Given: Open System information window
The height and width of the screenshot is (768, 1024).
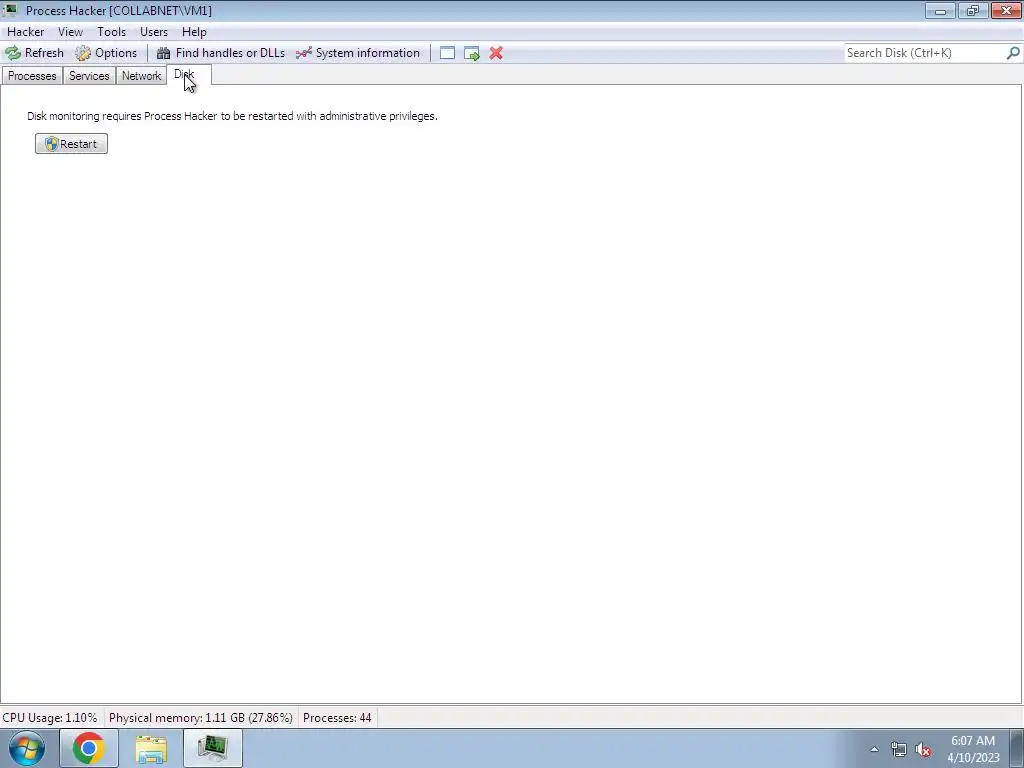Looking at the screenshot, I should click(x=358, y=53).
